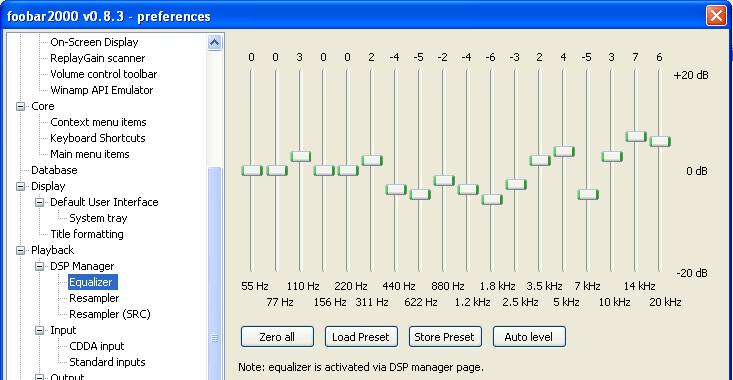Open the Database preferences page
Screen dimensions: 733x380
pyautogui.click(x=54, y=170)
